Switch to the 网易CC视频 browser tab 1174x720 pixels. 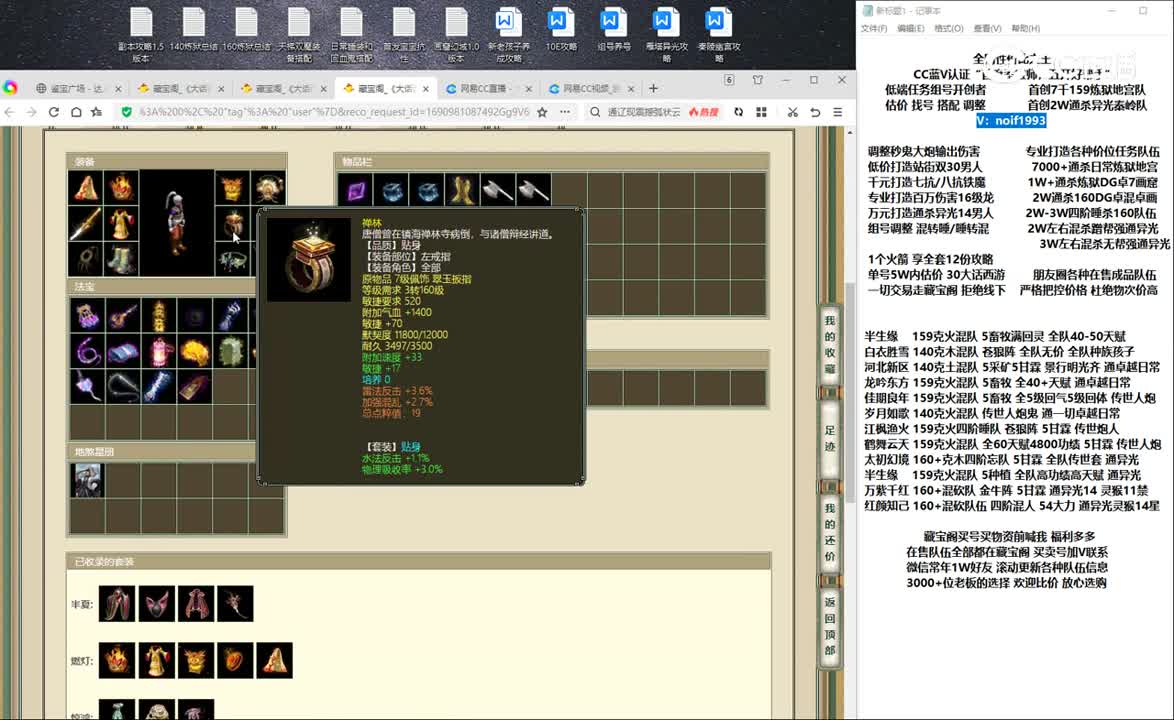point(591,88)
